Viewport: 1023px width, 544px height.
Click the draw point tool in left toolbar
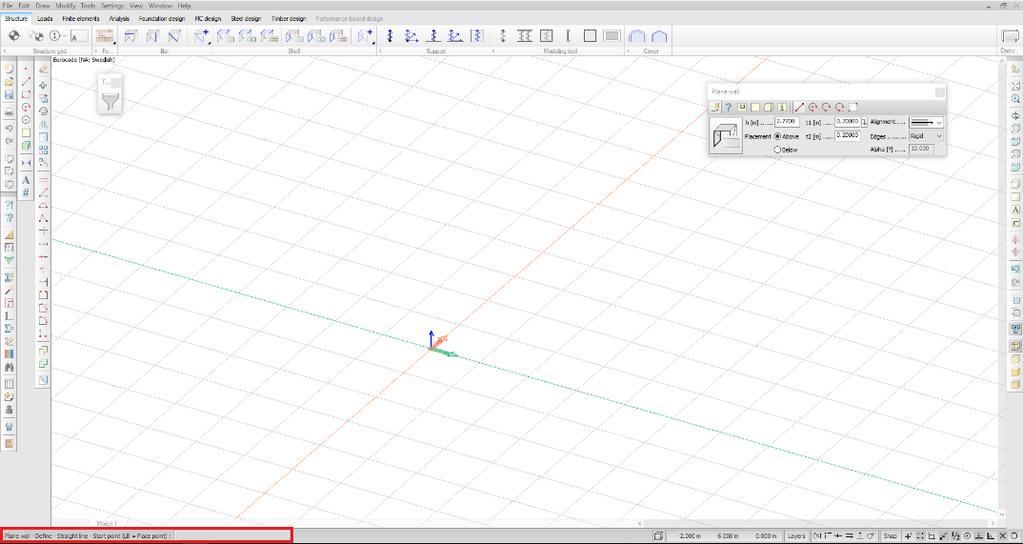pos(26,68)
